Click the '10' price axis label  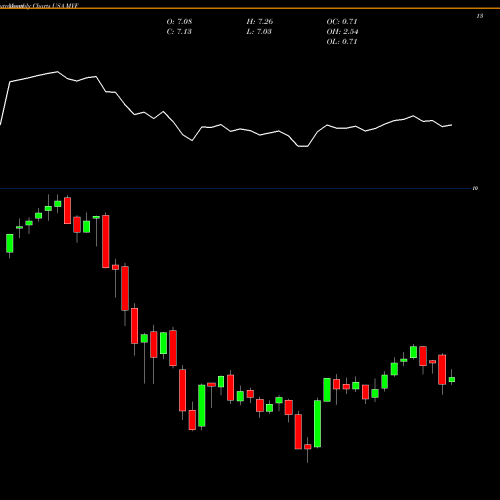475,188
